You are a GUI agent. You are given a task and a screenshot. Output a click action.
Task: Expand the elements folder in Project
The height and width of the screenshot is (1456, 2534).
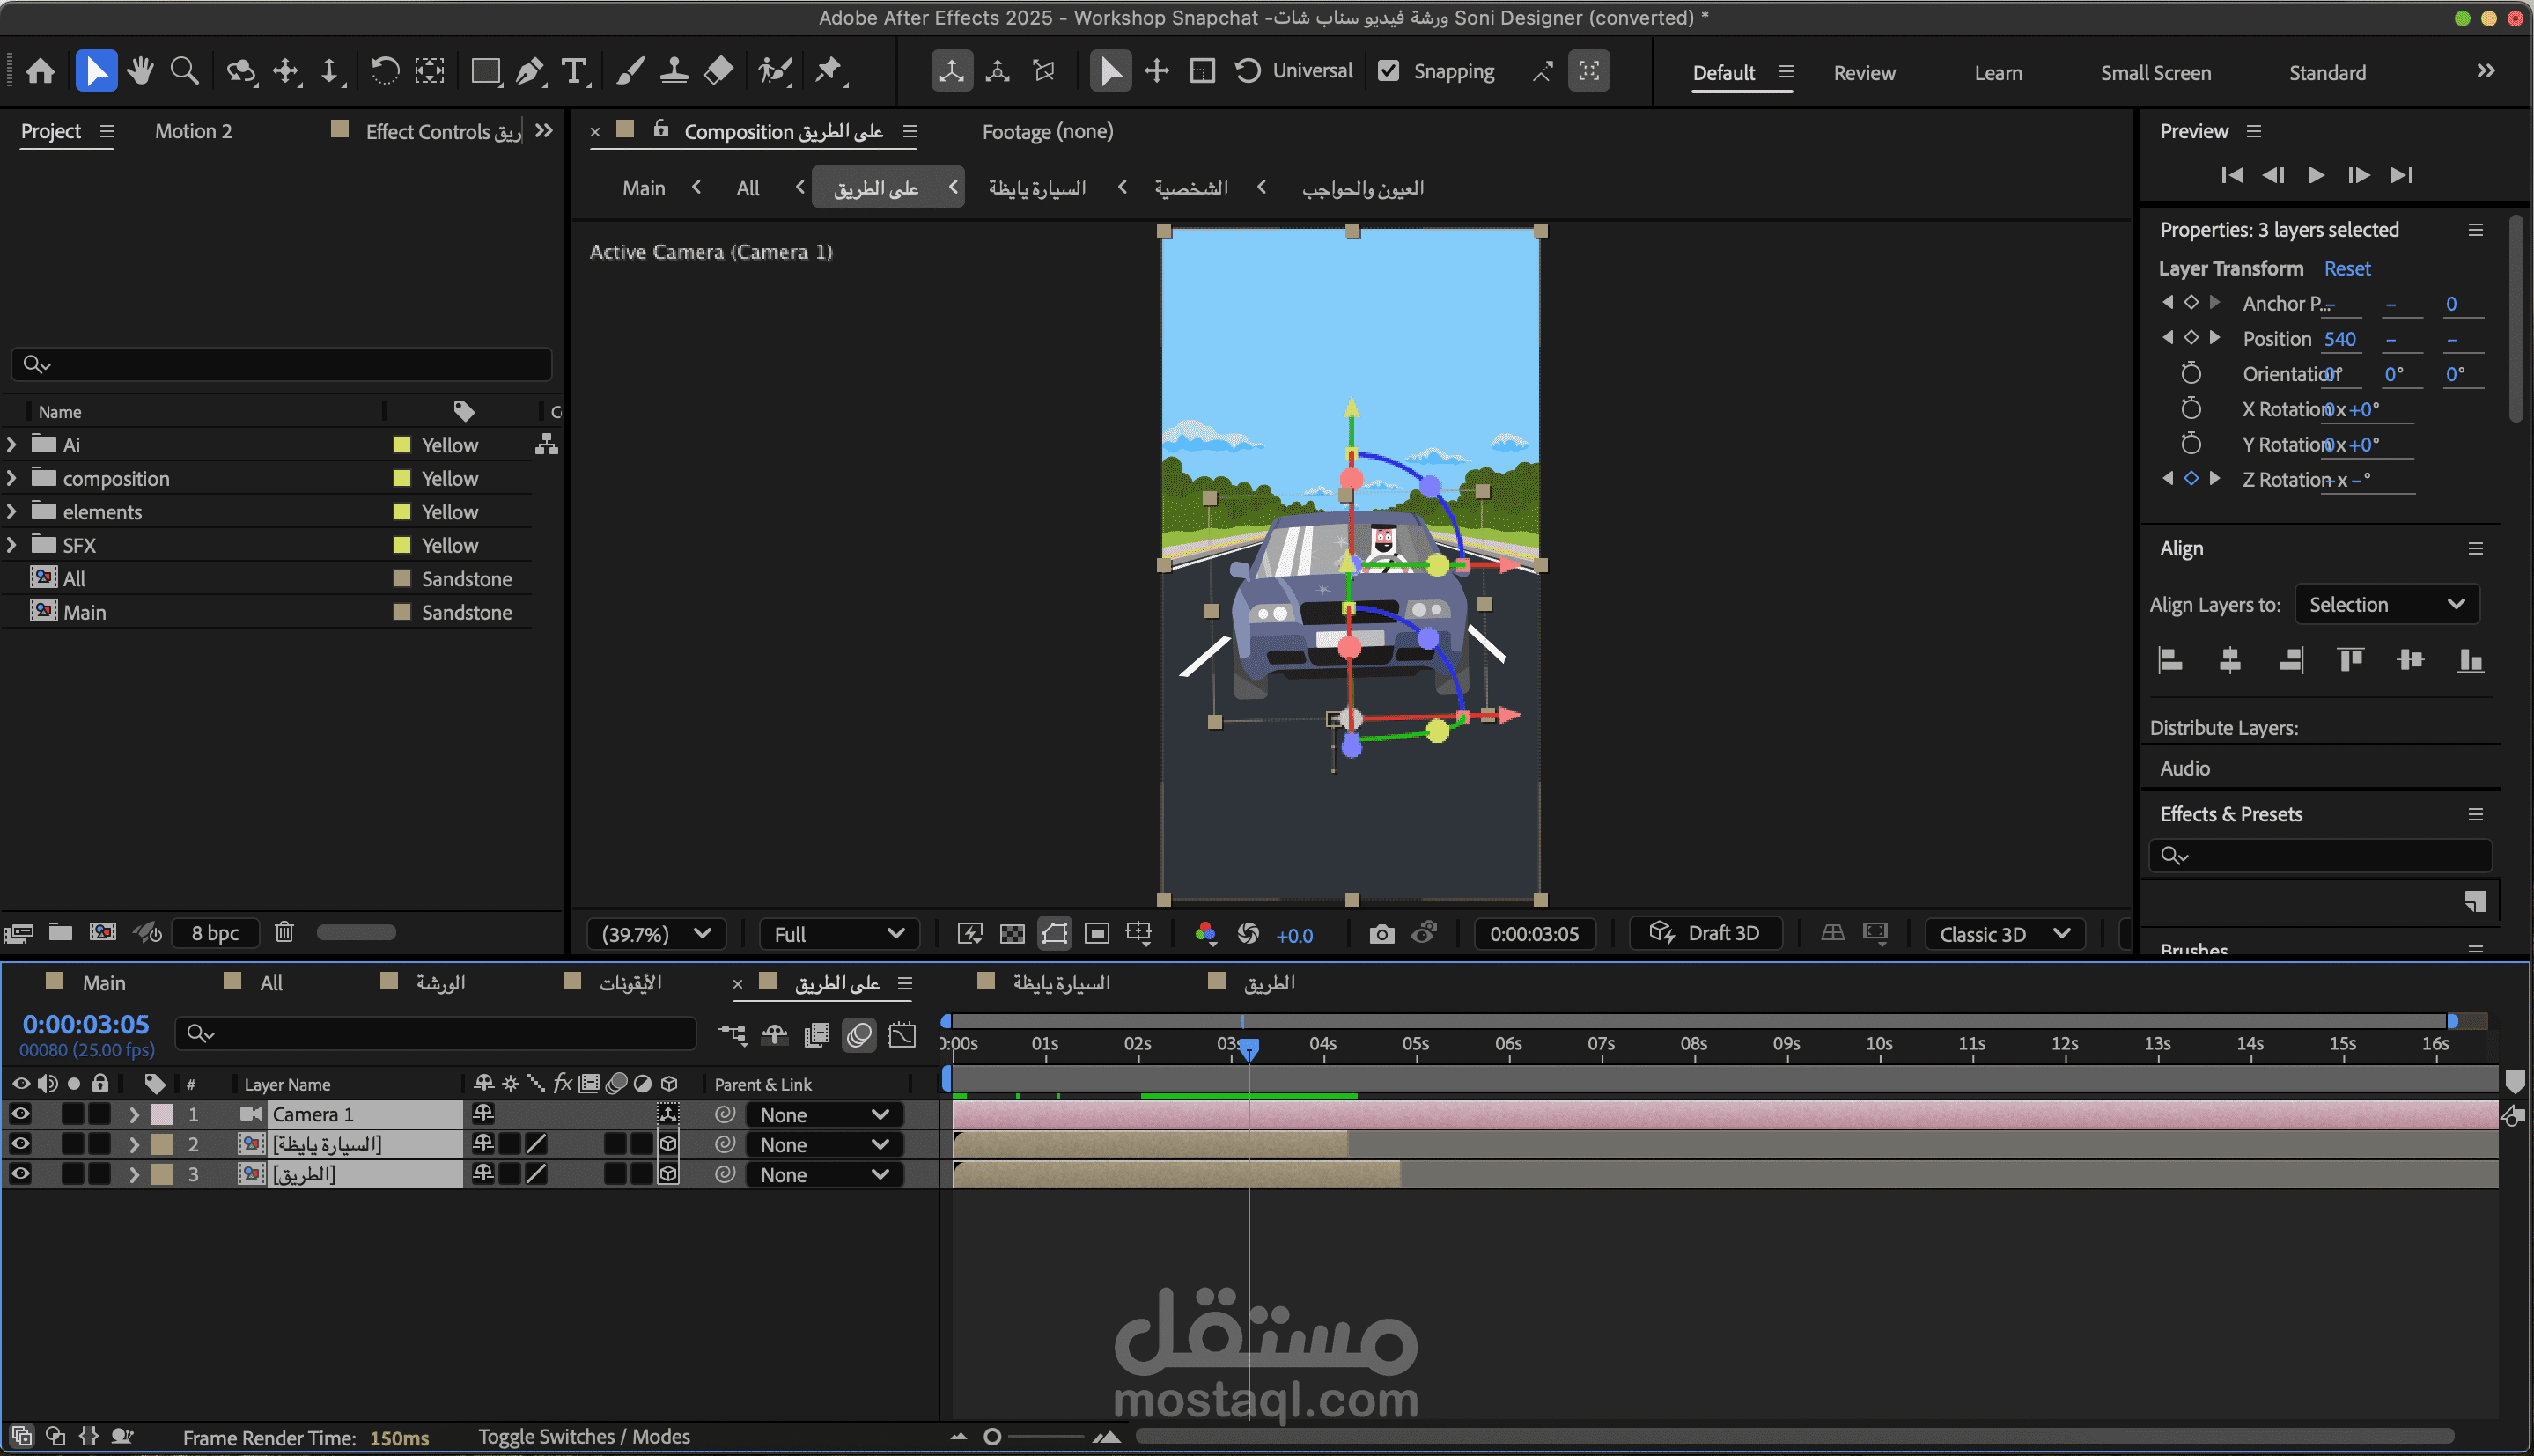[x=12, y=512]
